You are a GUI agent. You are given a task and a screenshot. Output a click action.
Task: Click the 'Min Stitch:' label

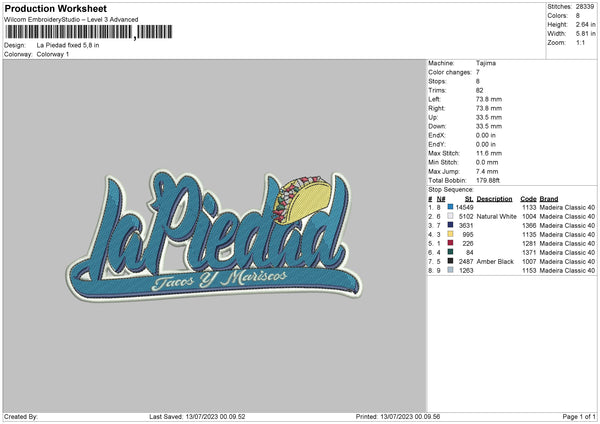pyautogui.click(x=443, y=162)
